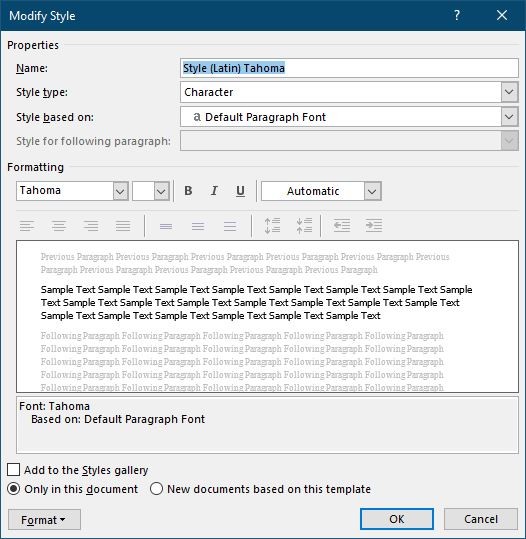The image size is (526, 539).
Task: Click the align left icon
Action: (x=27, y=226)
